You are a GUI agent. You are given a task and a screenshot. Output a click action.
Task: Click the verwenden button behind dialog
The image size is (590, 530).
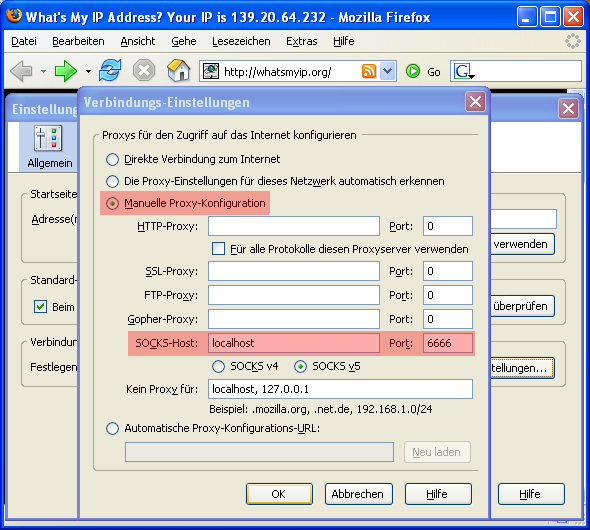(522, 244)
